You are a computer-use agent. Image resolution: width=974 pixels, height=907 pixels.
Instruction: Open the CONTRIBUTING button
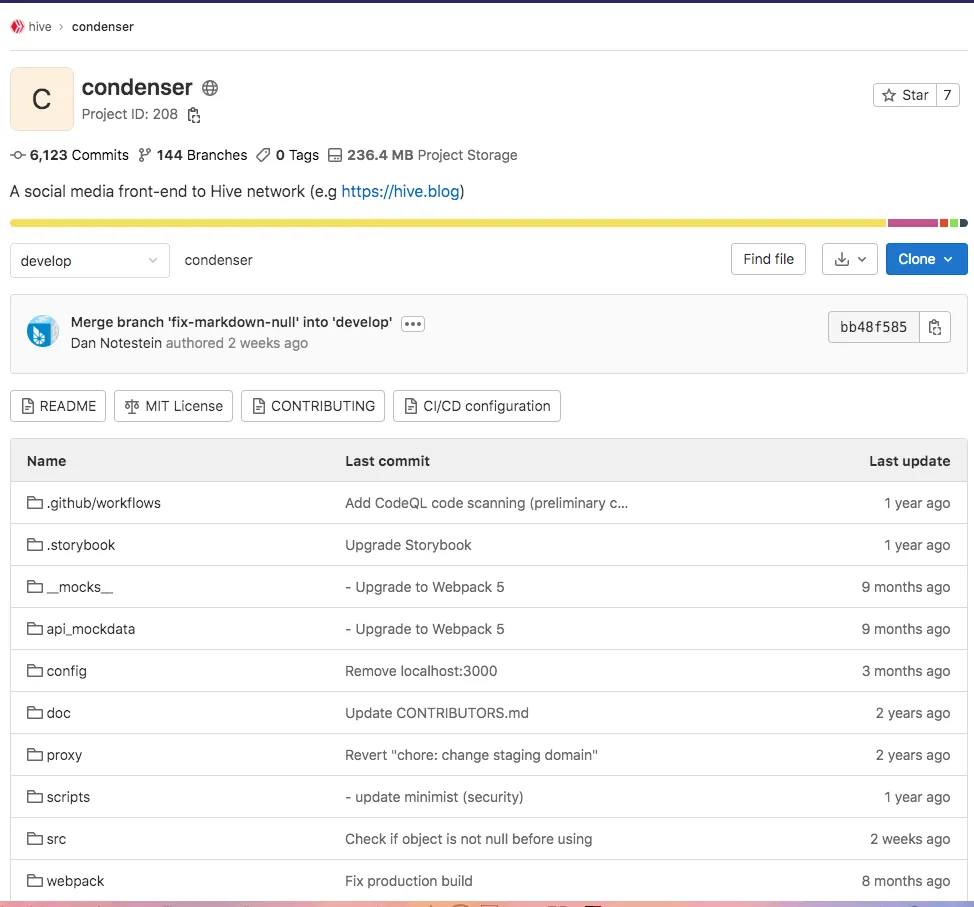tap(313, 406)
